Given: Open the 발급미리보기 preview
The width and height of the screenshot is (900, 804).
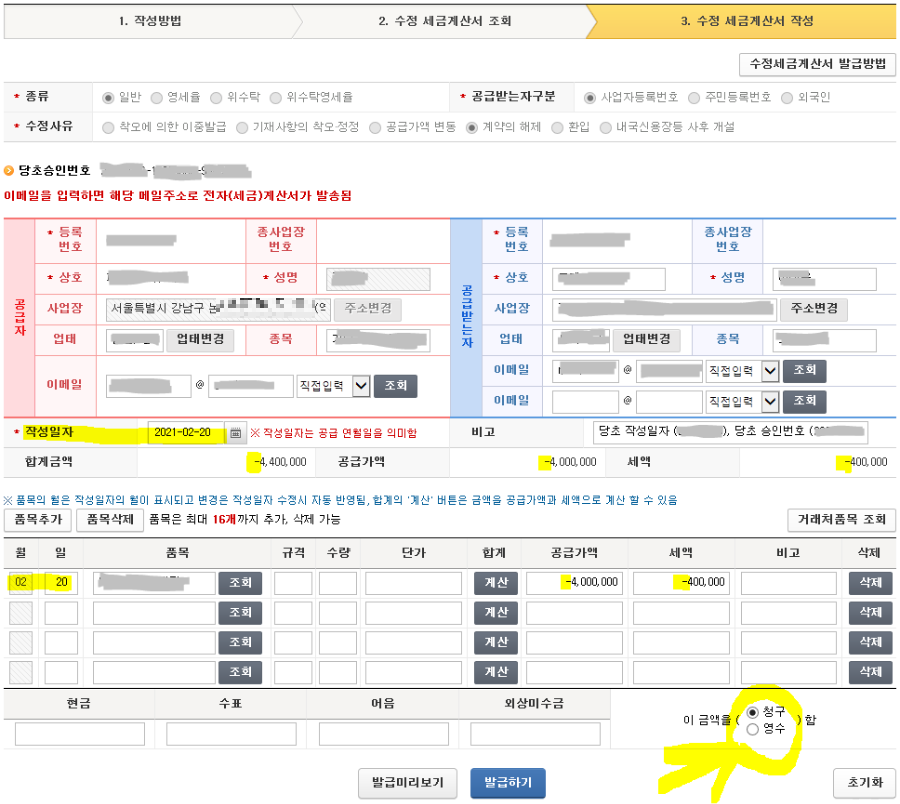Looking at the screenshot, I should tap(407, 783).
